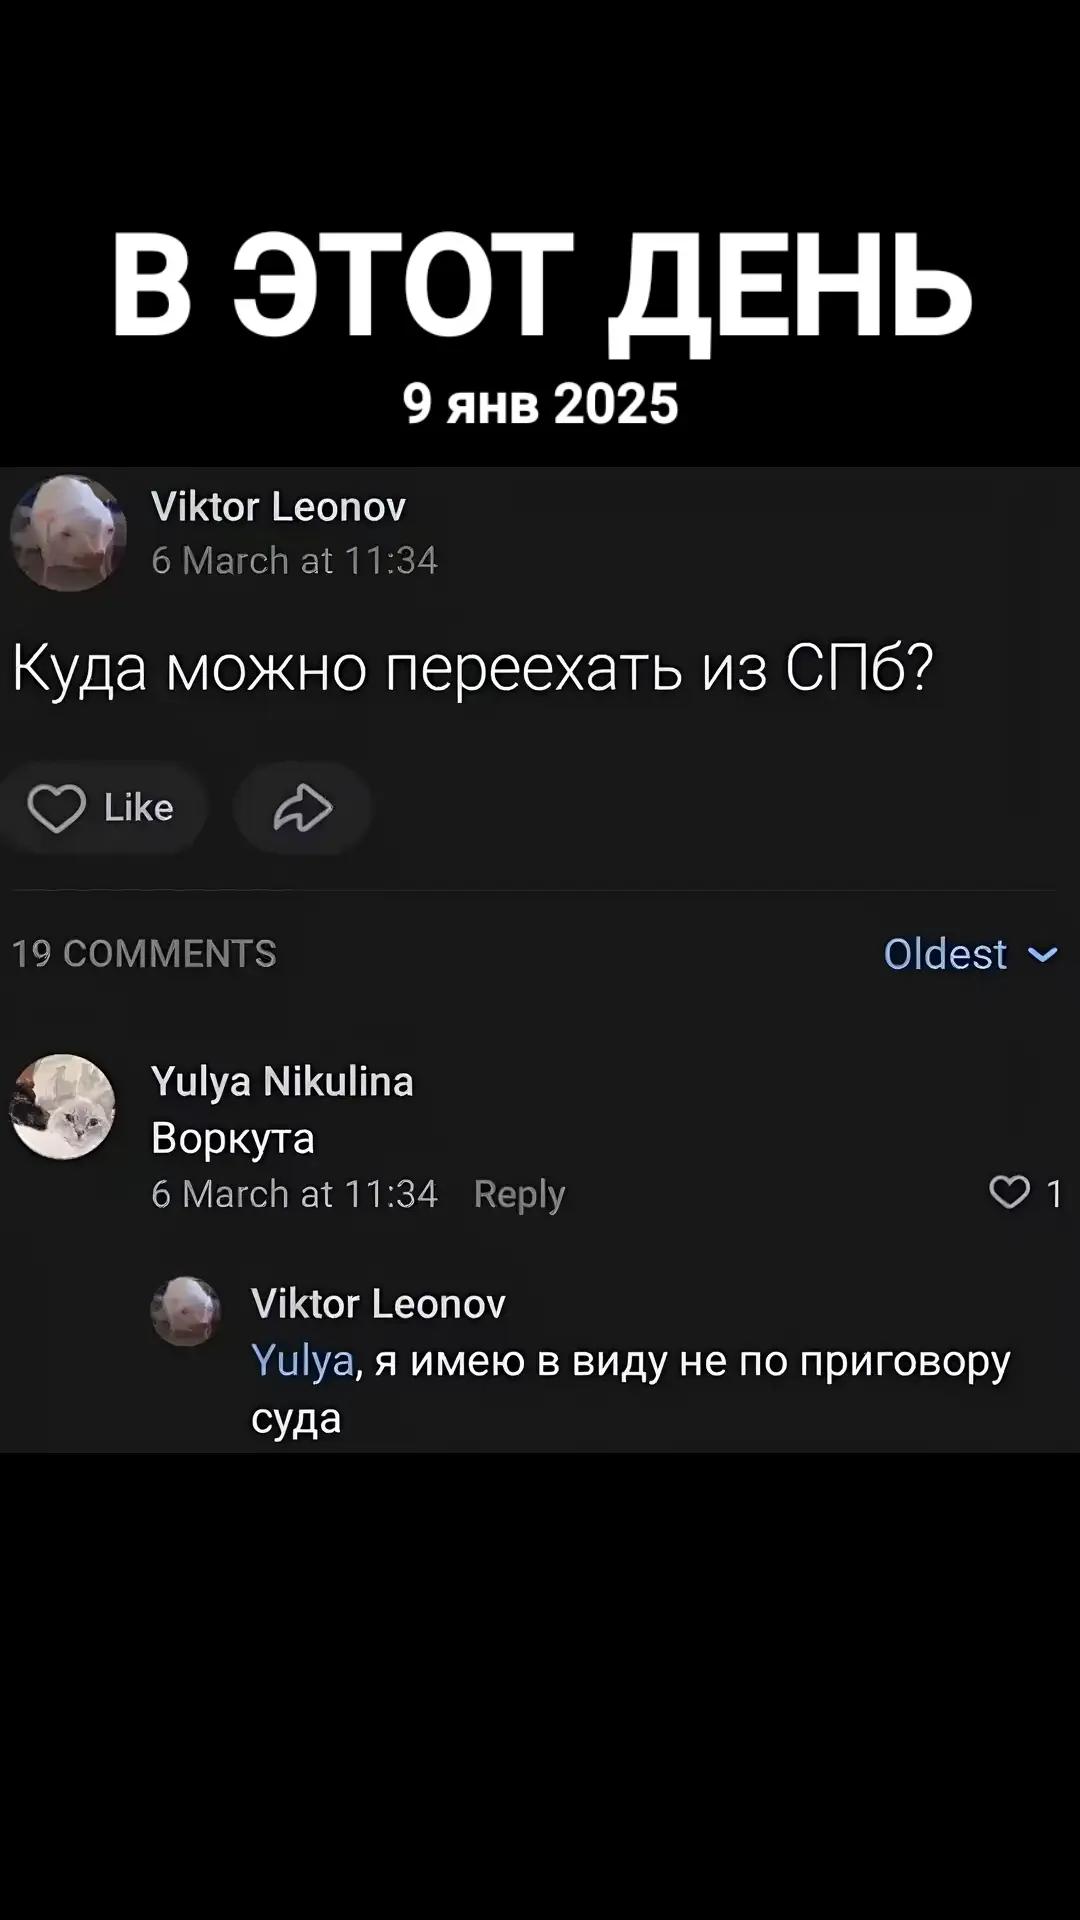Open Viktor Leonov's profile from post header
The image size is (1080, 1920).
point(278,507)
